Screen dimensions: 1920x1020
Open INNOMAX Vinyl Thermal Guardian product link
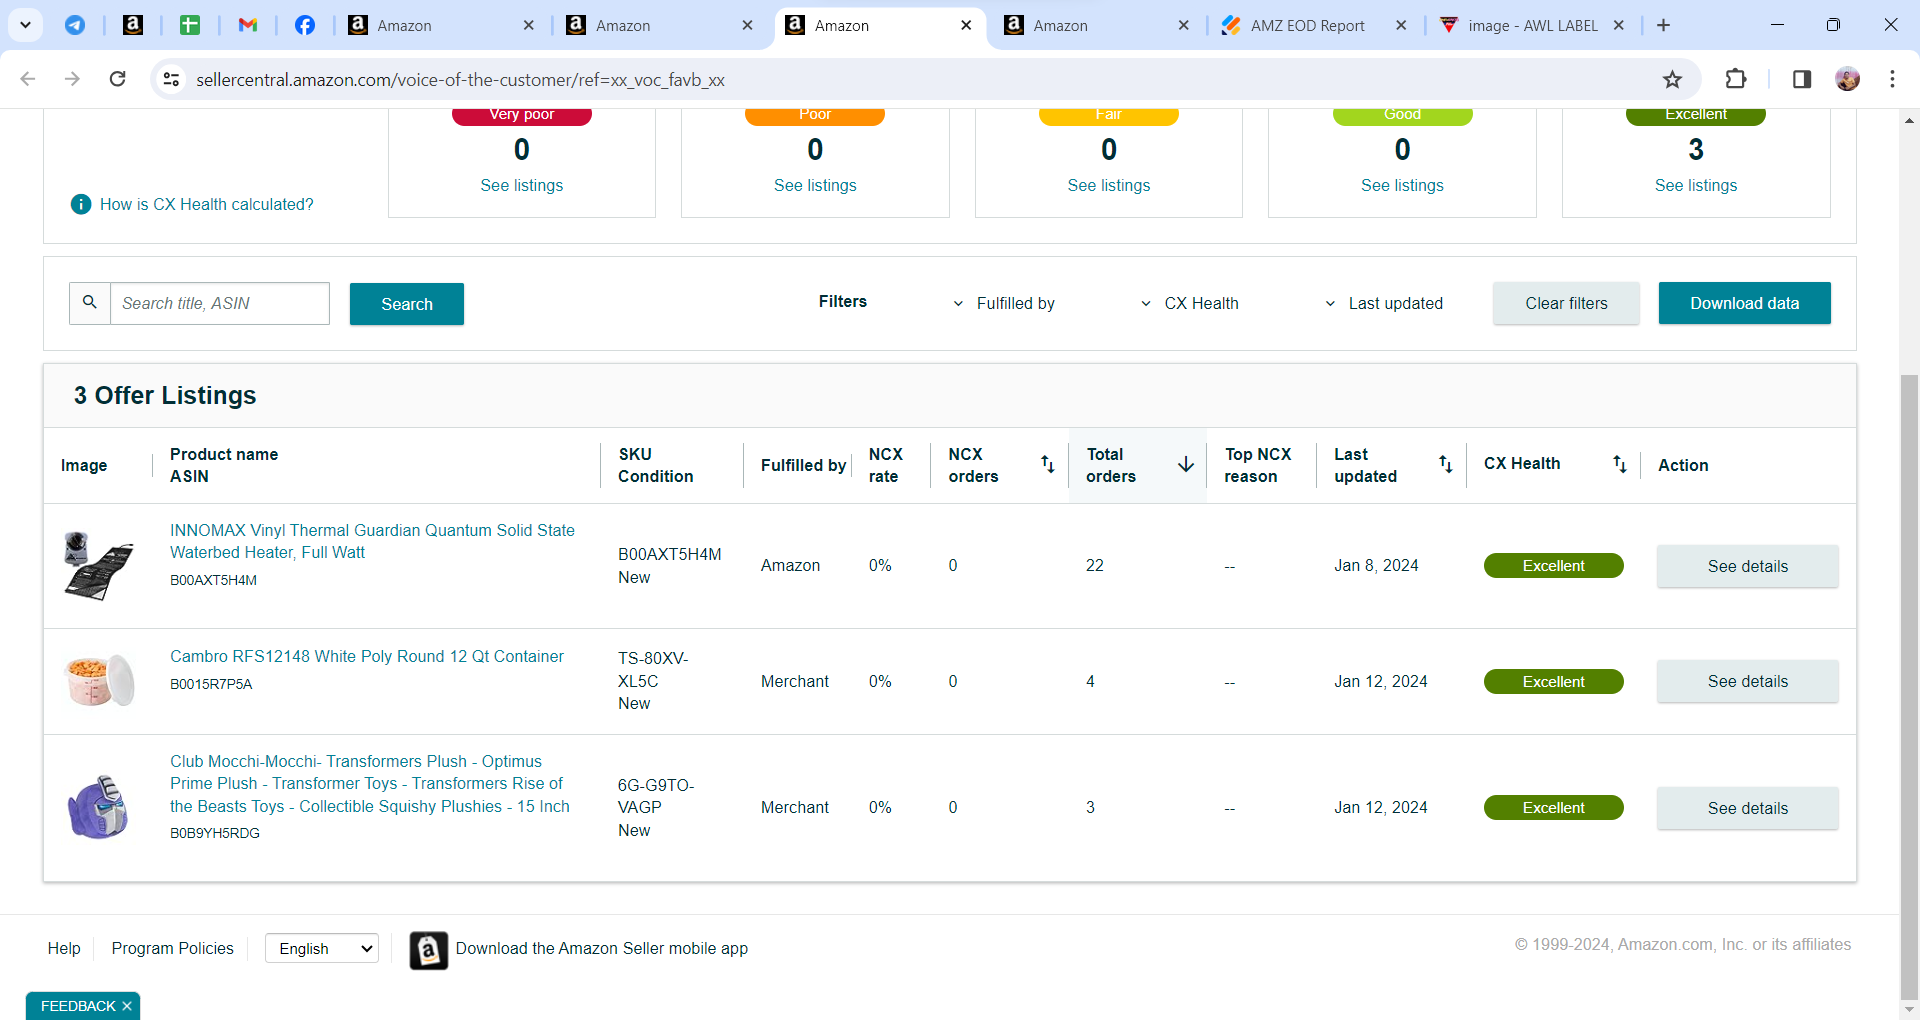click(x=372, y=541)
